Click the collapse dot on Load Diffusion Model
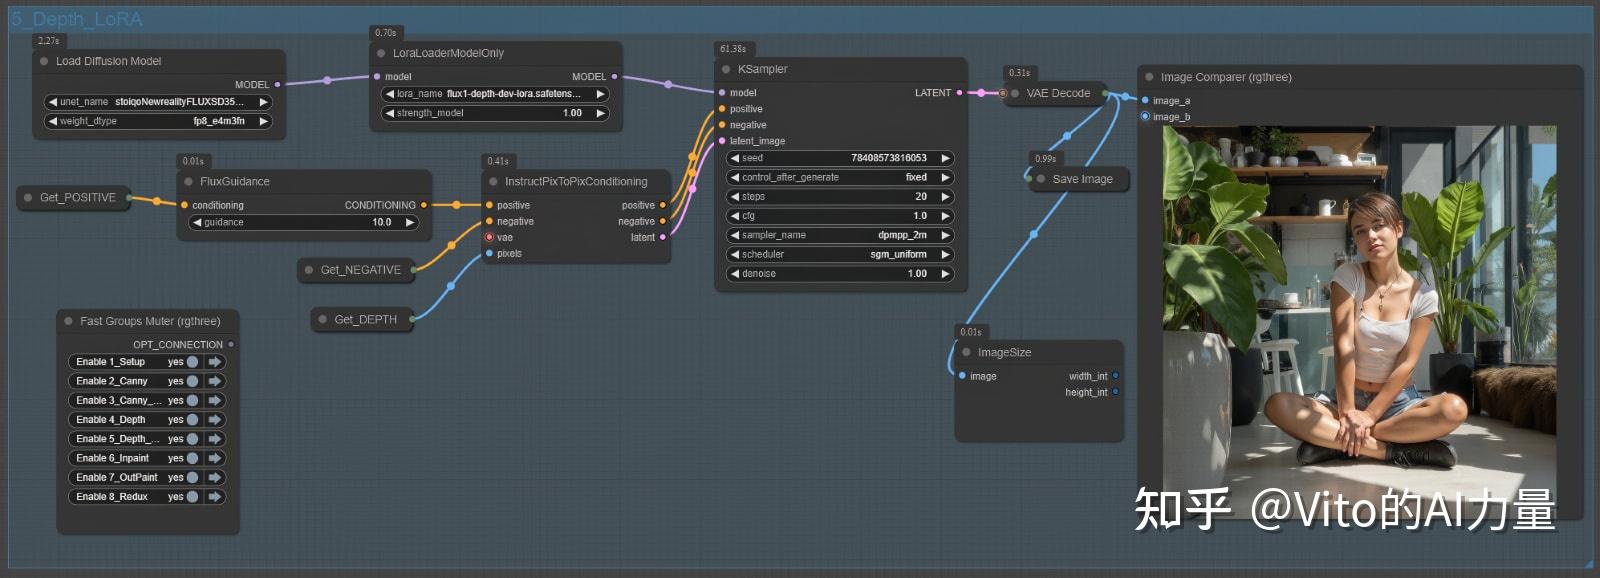This screenshot has width=1600, height=578. pos(44,62)
